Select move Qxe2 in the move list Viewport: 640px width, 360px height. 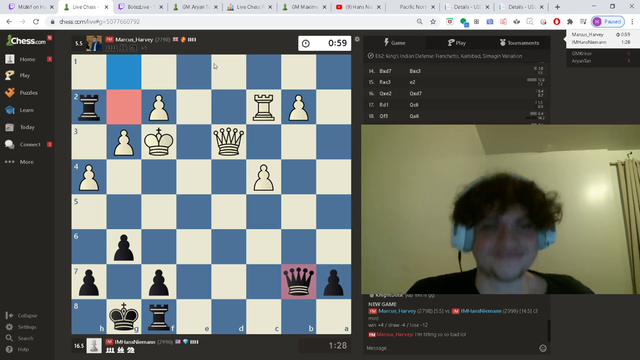click(385, 93)
